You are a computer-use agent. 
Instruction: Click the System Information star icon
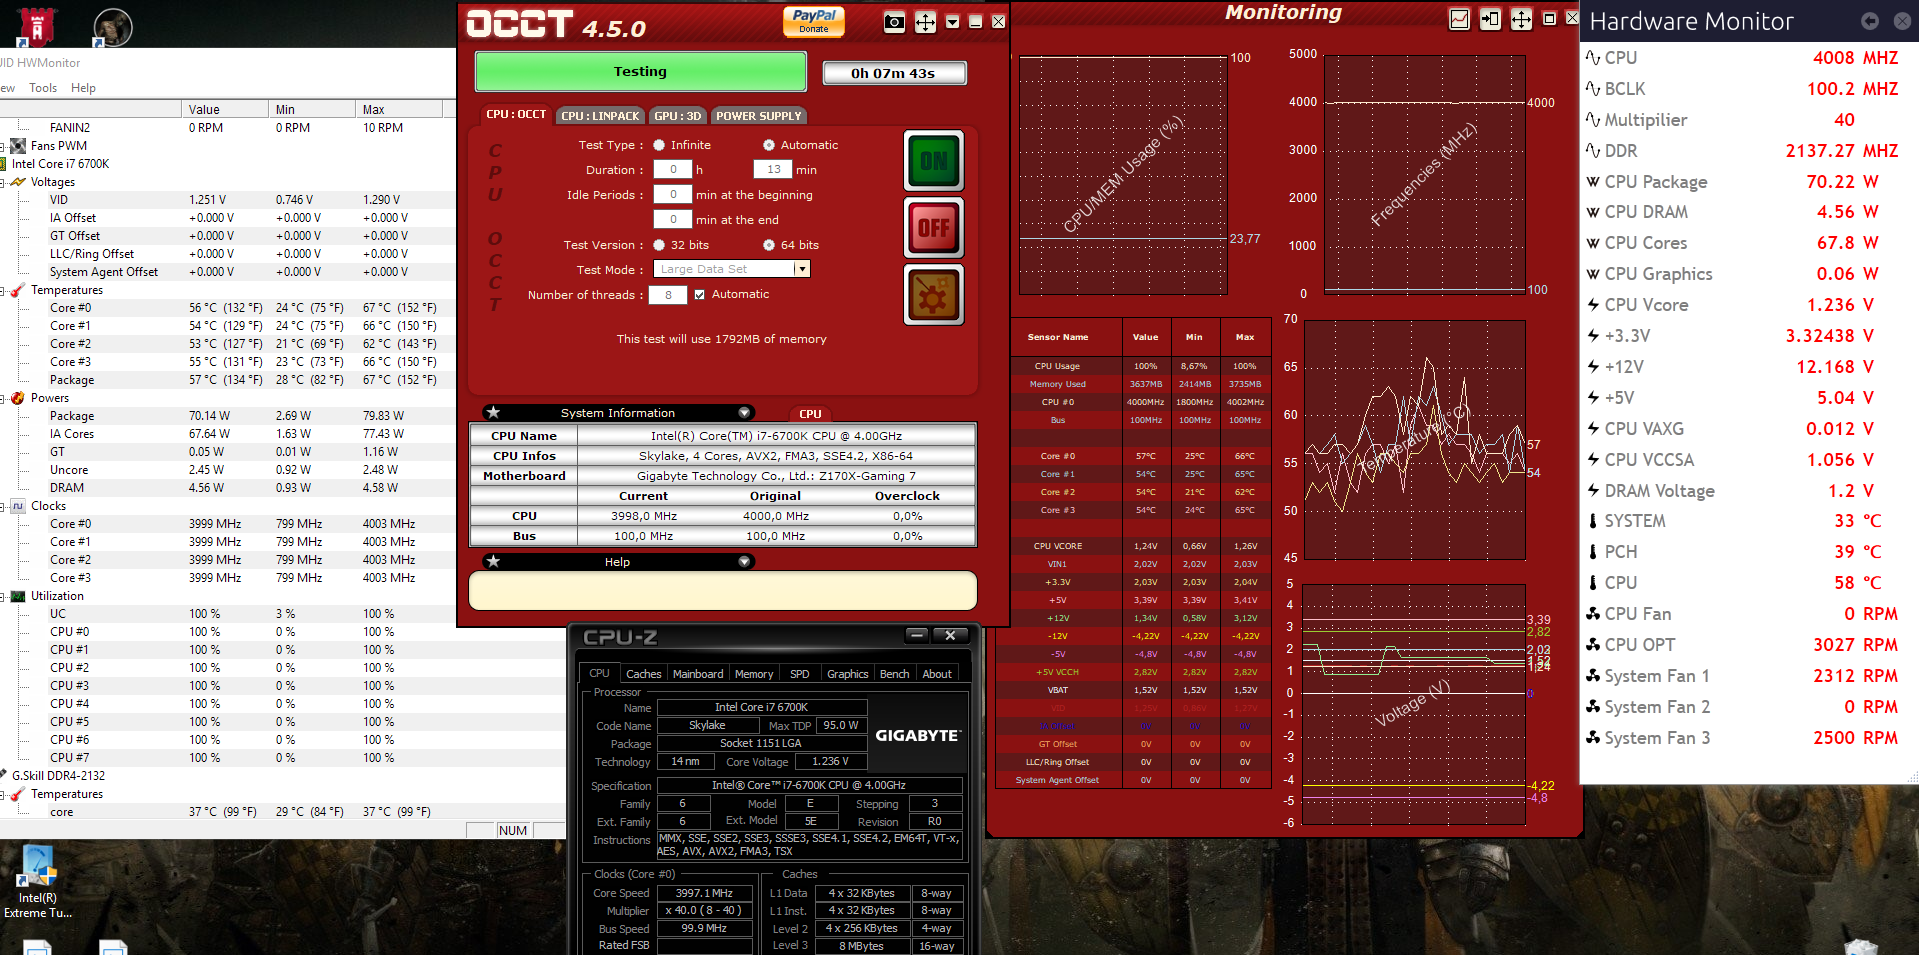tap(493, 412)
